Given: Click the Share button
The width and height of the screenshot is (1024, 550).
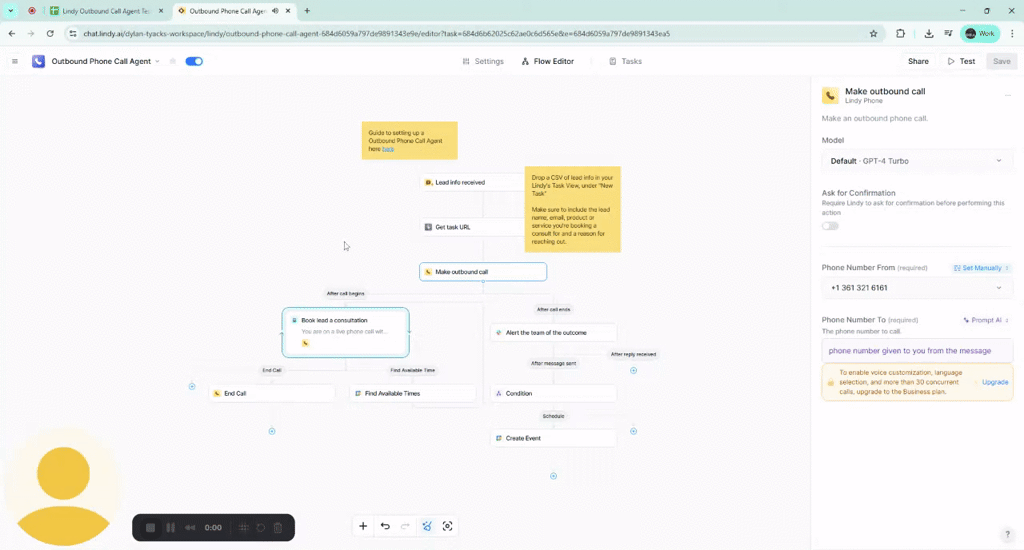Looking at the screenshot, I should [917, 62].
